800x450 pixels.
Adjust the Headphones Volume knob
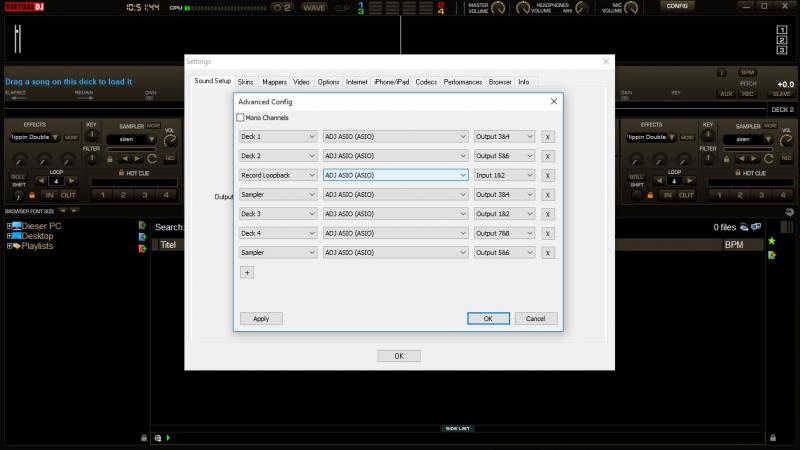[523, 8]
